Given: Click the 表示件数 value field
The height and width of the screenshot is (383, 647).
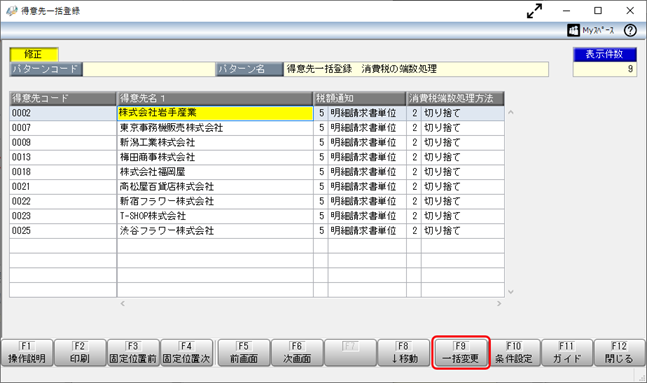Looking at the screenshot, I should [x=604, y=69].
